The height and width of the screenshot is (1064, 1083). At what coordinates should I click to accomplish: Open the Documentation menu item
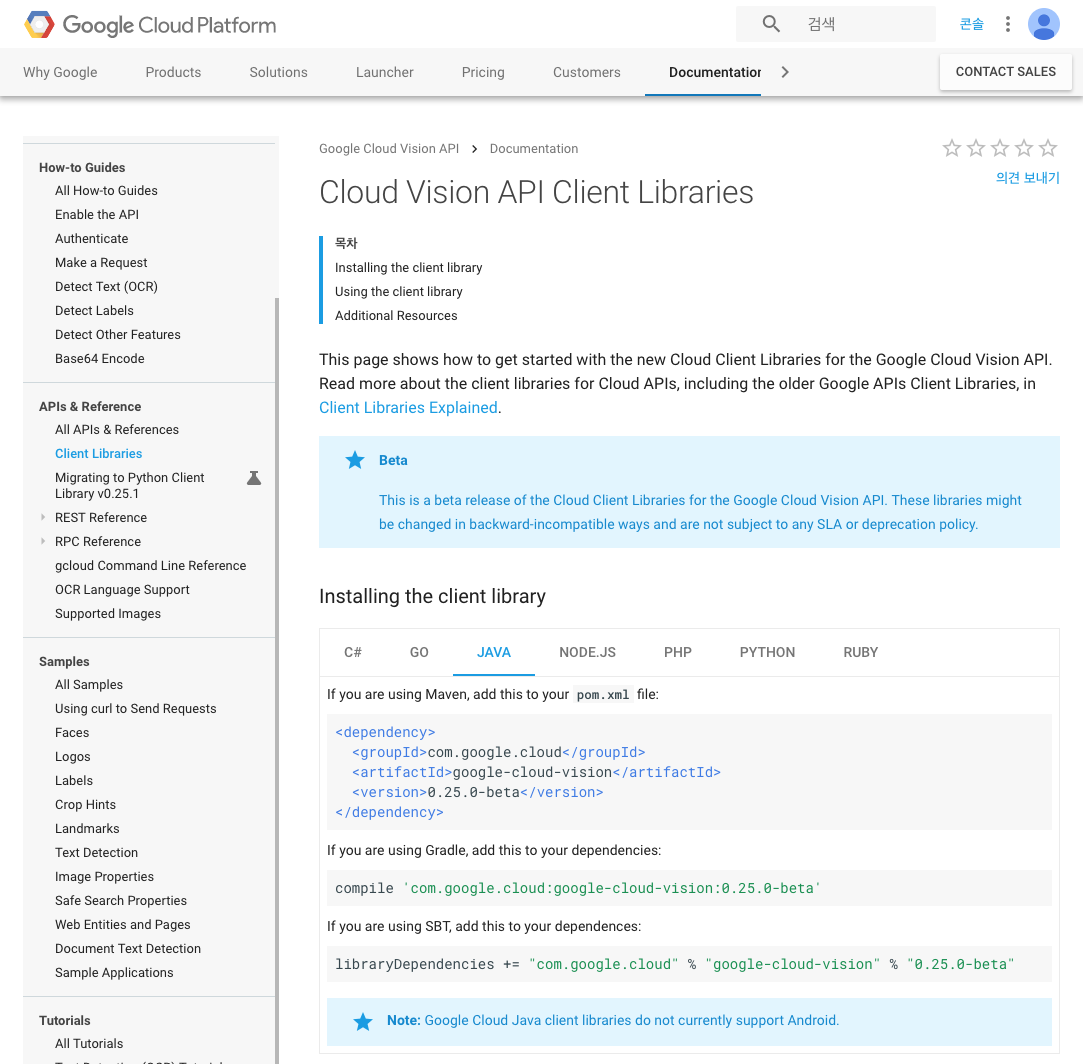point(715,72)
